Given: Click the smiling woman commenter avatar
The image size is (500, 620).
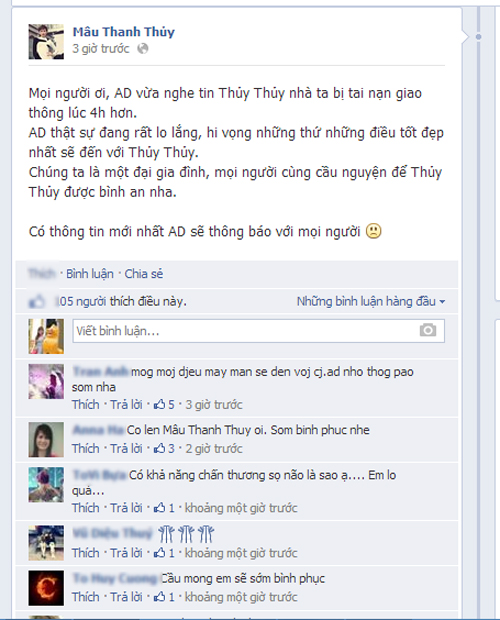Looking at the screenshot, I should (x=46, y=440).
